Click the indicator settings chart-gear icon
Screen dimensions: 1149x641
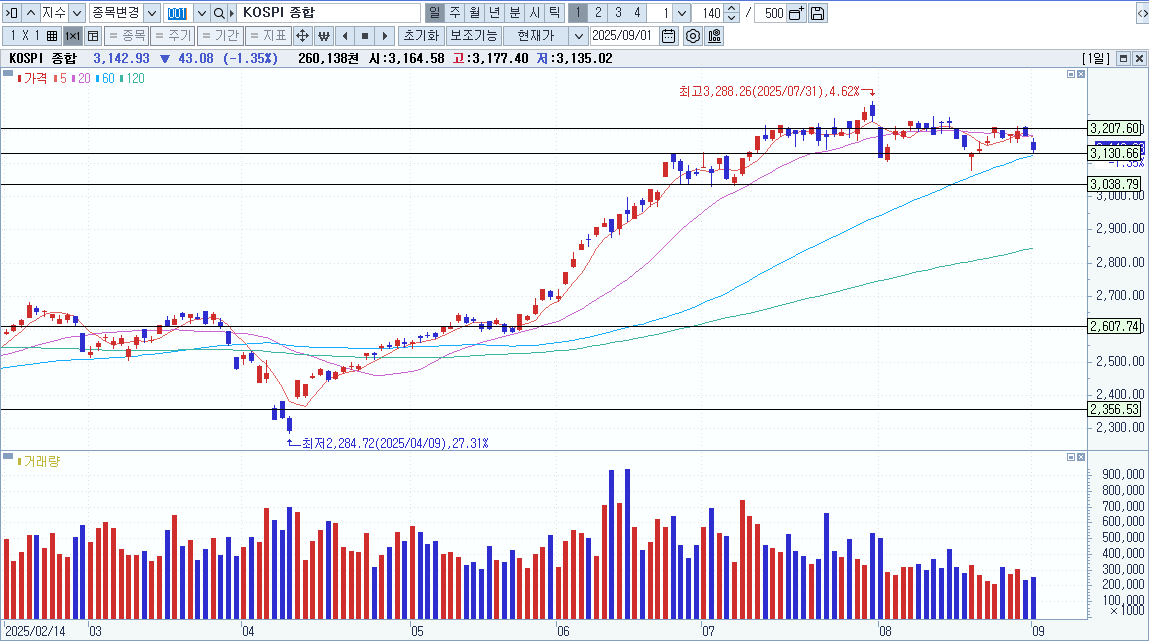pyautogui.click(x=714, y=35)
